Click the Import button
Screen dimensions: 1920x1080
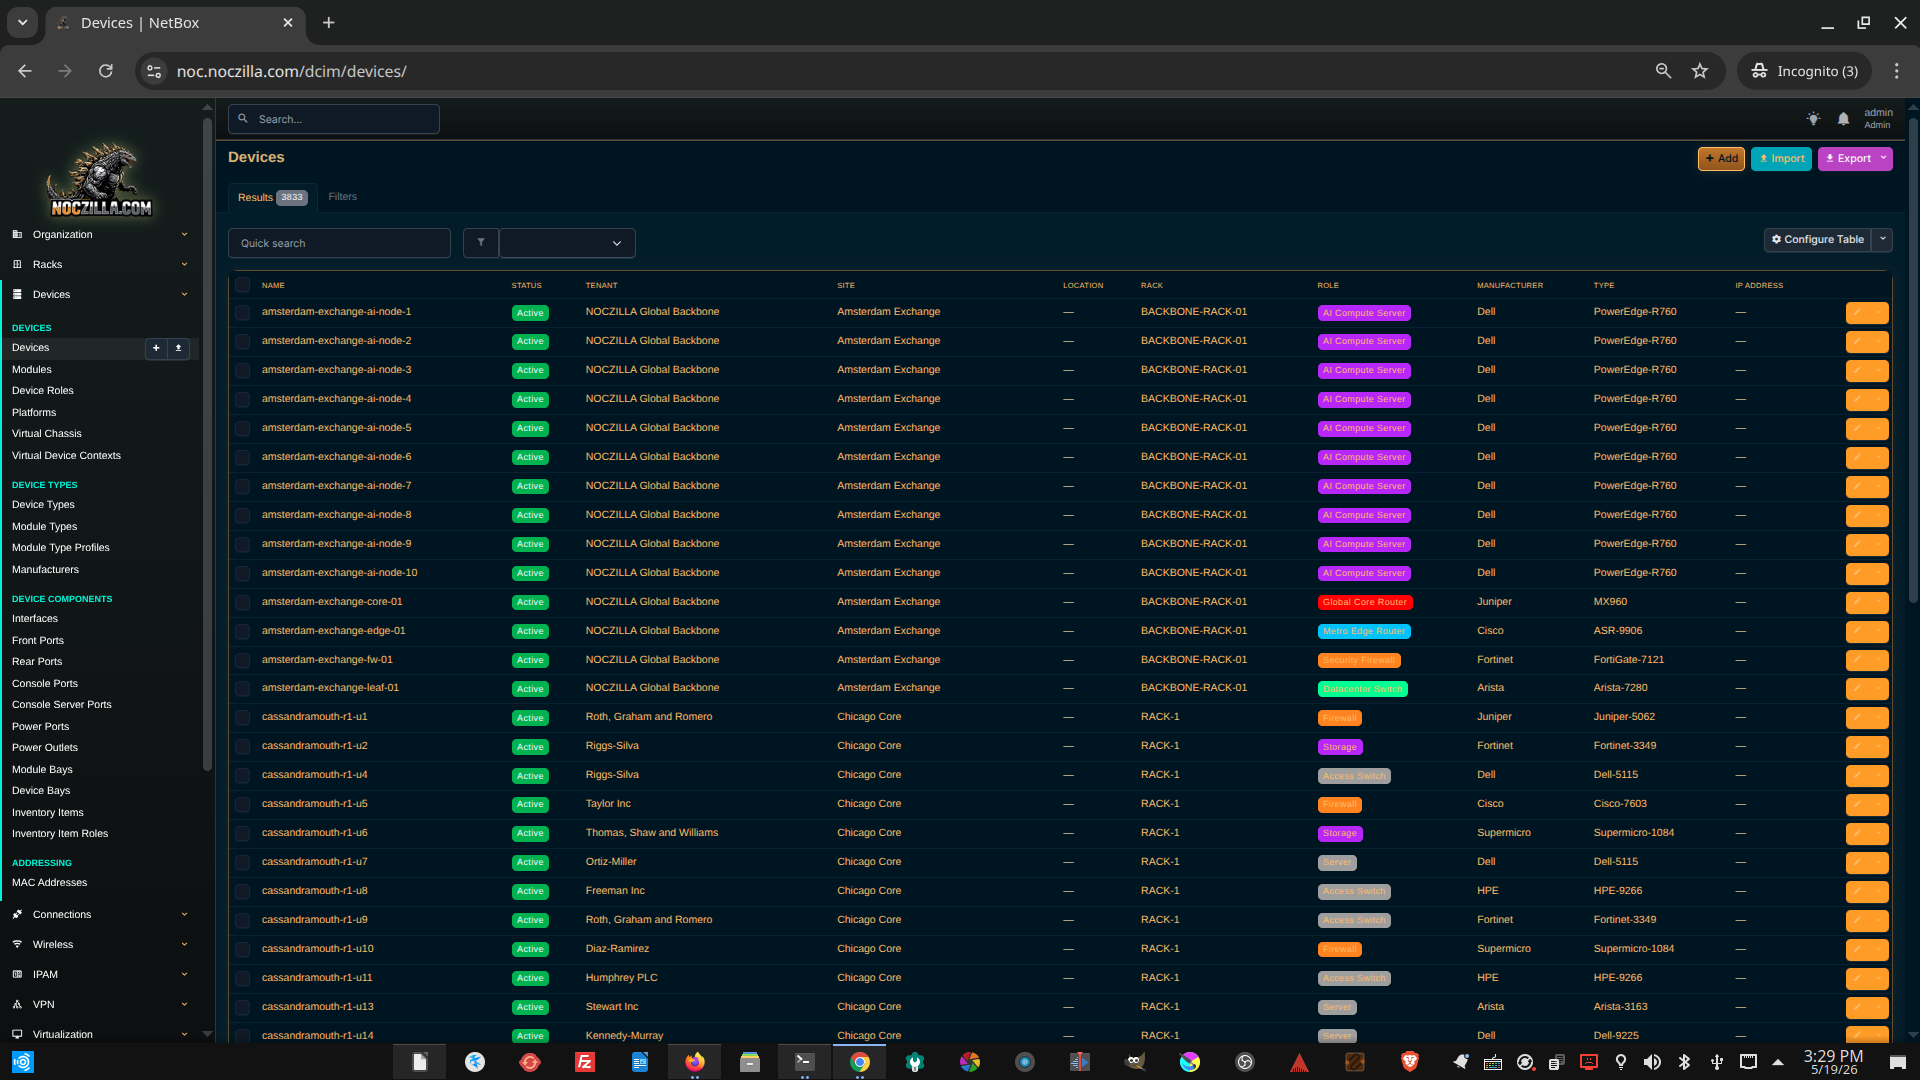1781,159
